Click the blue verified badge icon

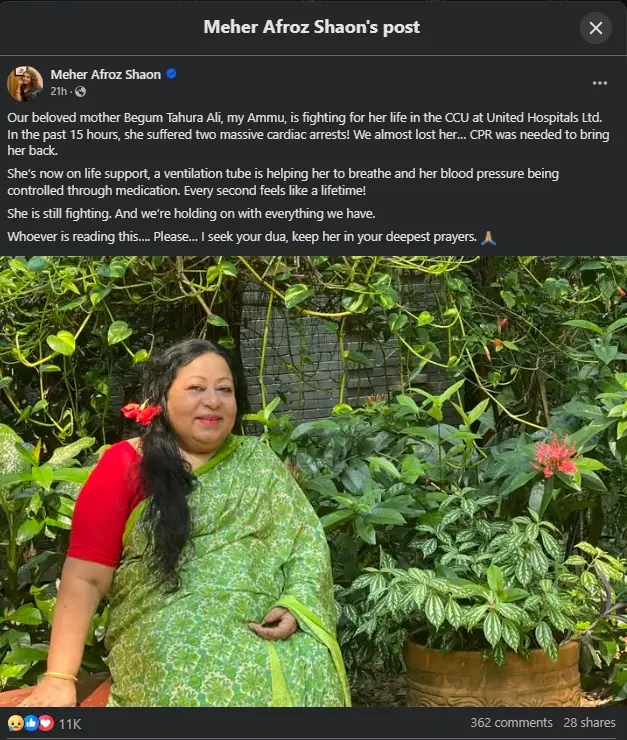click(x=172, y=74)
